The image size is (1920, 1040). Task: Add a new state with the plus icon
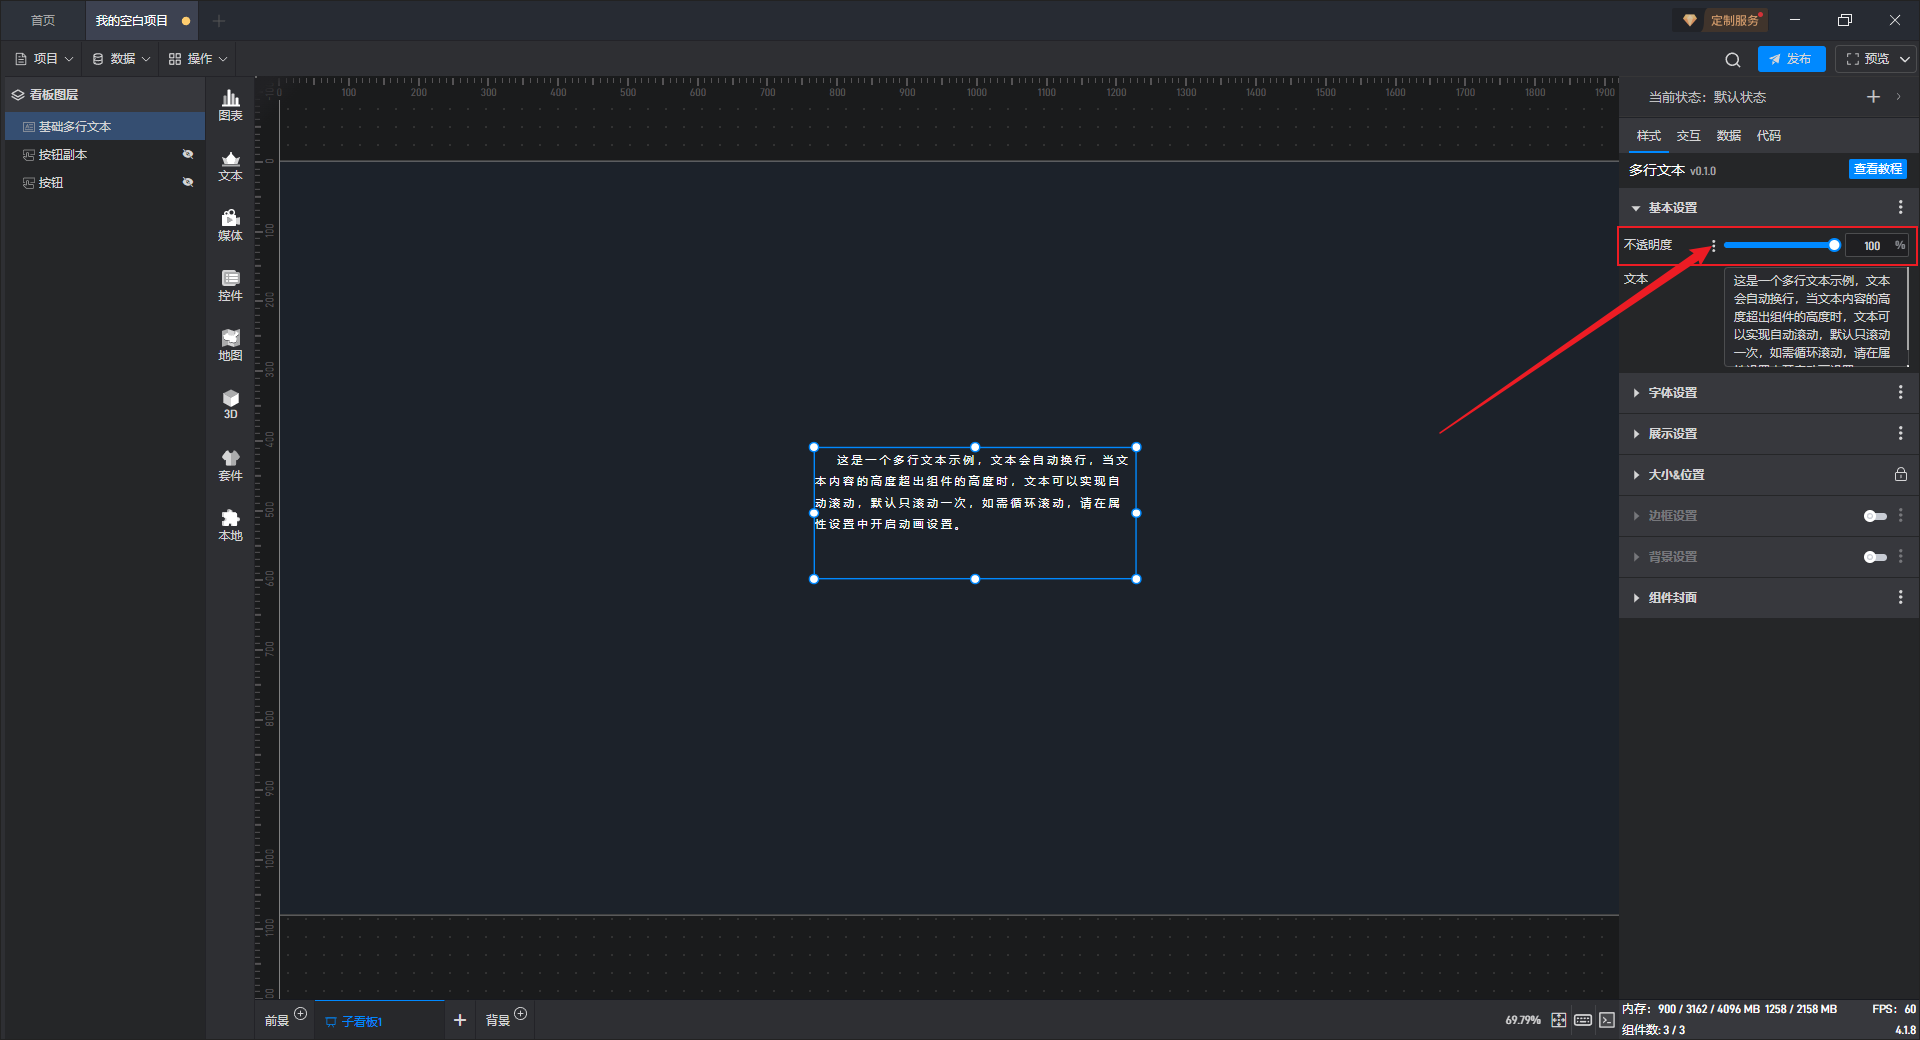tap(1873, 97)
